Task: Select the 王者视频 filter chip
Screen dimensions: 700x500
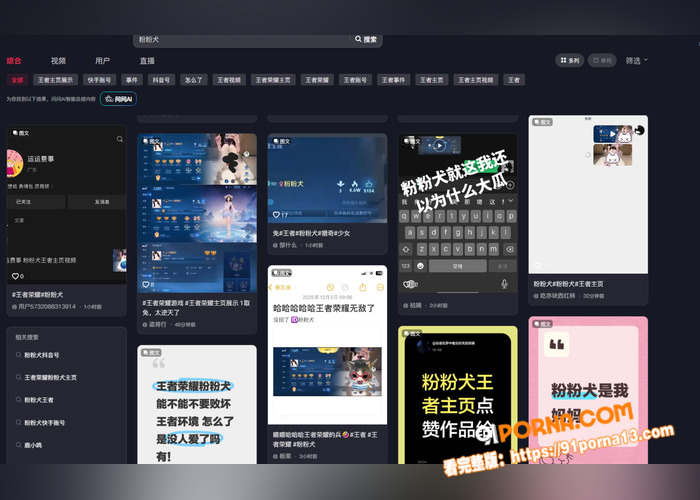Action: pyautogui.click(x=229, y=80)
